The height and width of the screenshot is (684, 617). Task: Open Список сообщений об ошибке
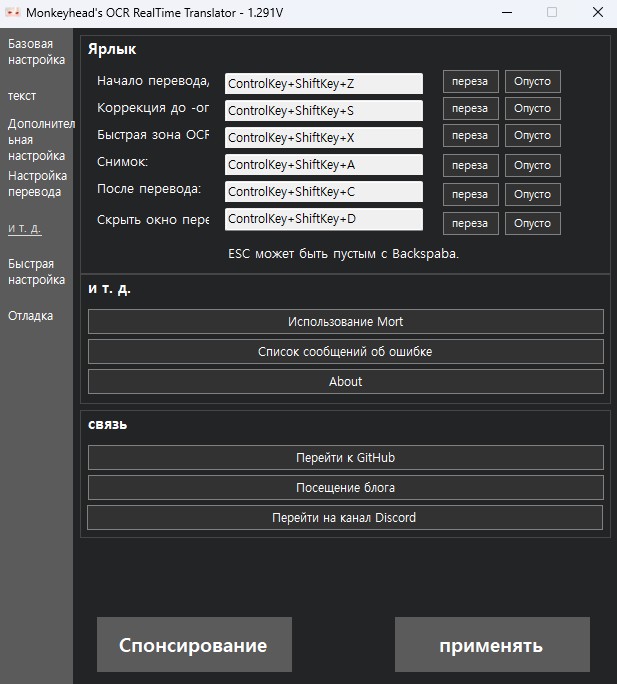346,352
